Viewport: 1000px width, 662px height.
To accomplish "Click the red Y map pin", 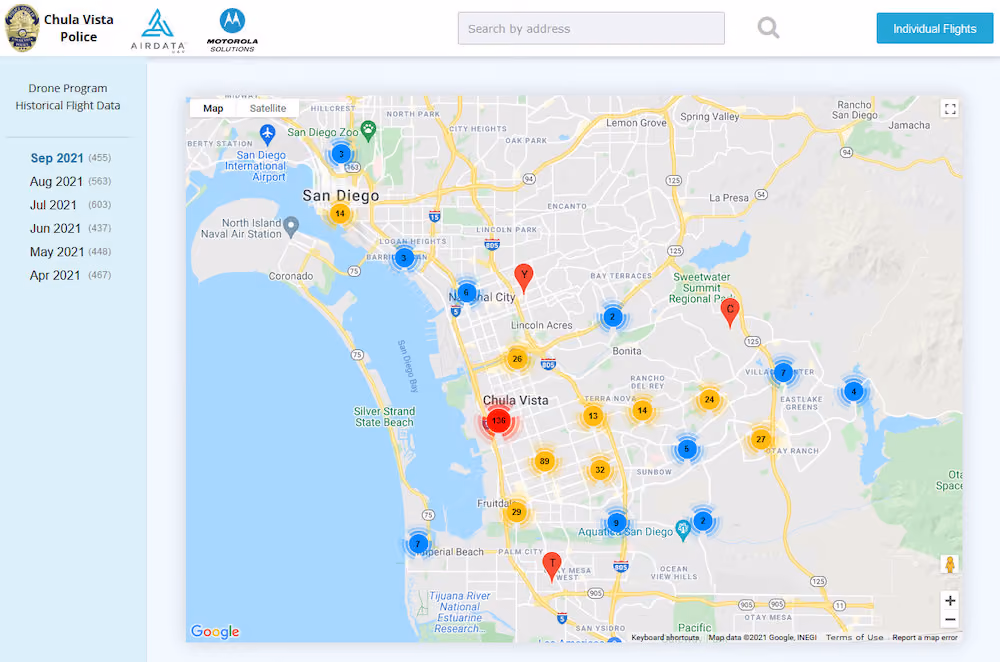I will (524, 278).
